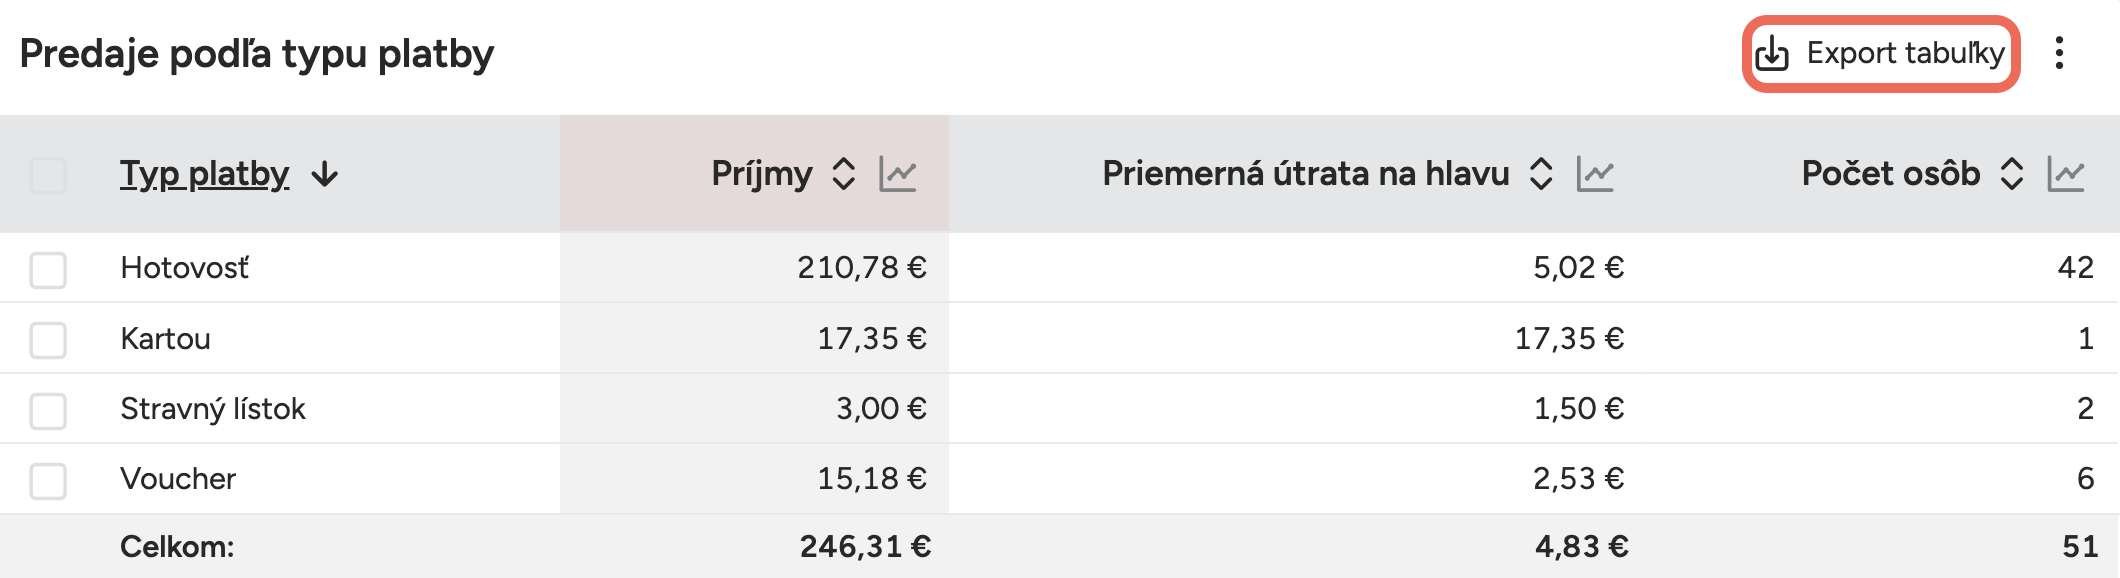Open the three-dot more options menu

[x=2059, y=53]
